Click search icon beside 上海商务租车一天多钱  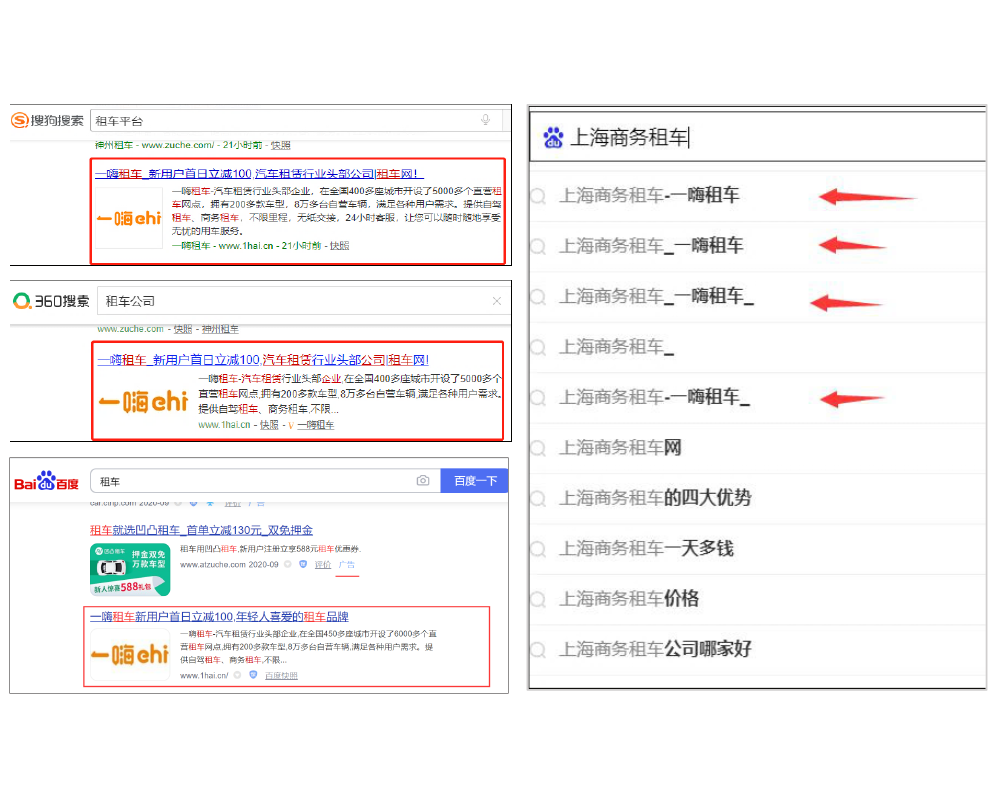[x=538, y=549]
